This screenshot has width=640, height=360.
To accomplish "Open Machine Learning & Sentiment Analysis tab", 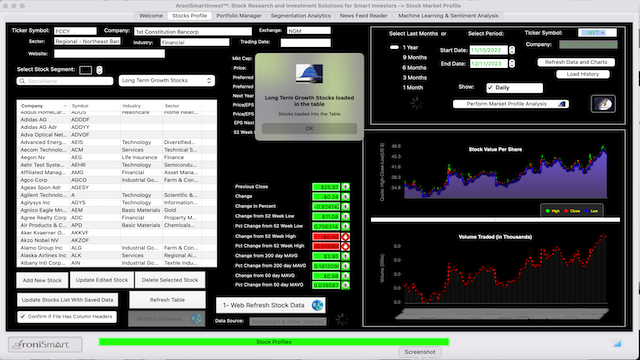I will coord(448,16).
